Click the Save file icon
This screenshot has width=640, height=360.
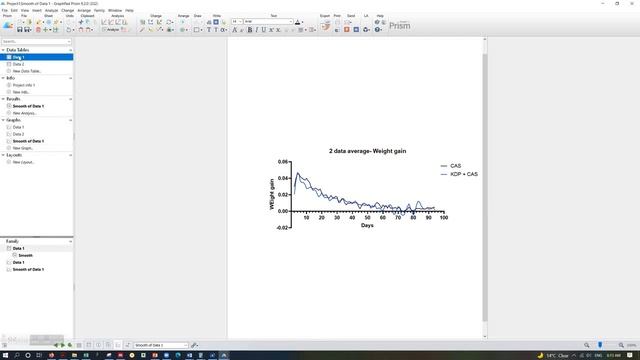[x=19, y=30]
